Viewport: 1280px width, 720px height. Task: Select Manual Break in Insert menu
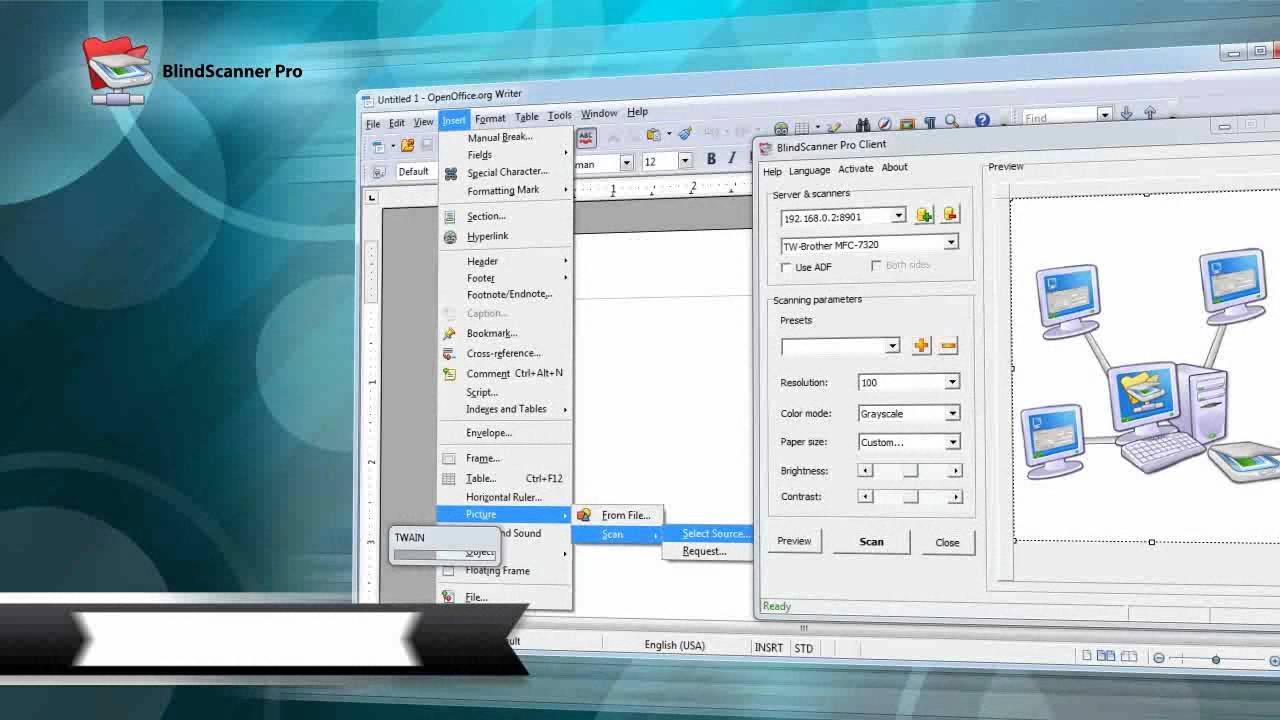[500, 138]
